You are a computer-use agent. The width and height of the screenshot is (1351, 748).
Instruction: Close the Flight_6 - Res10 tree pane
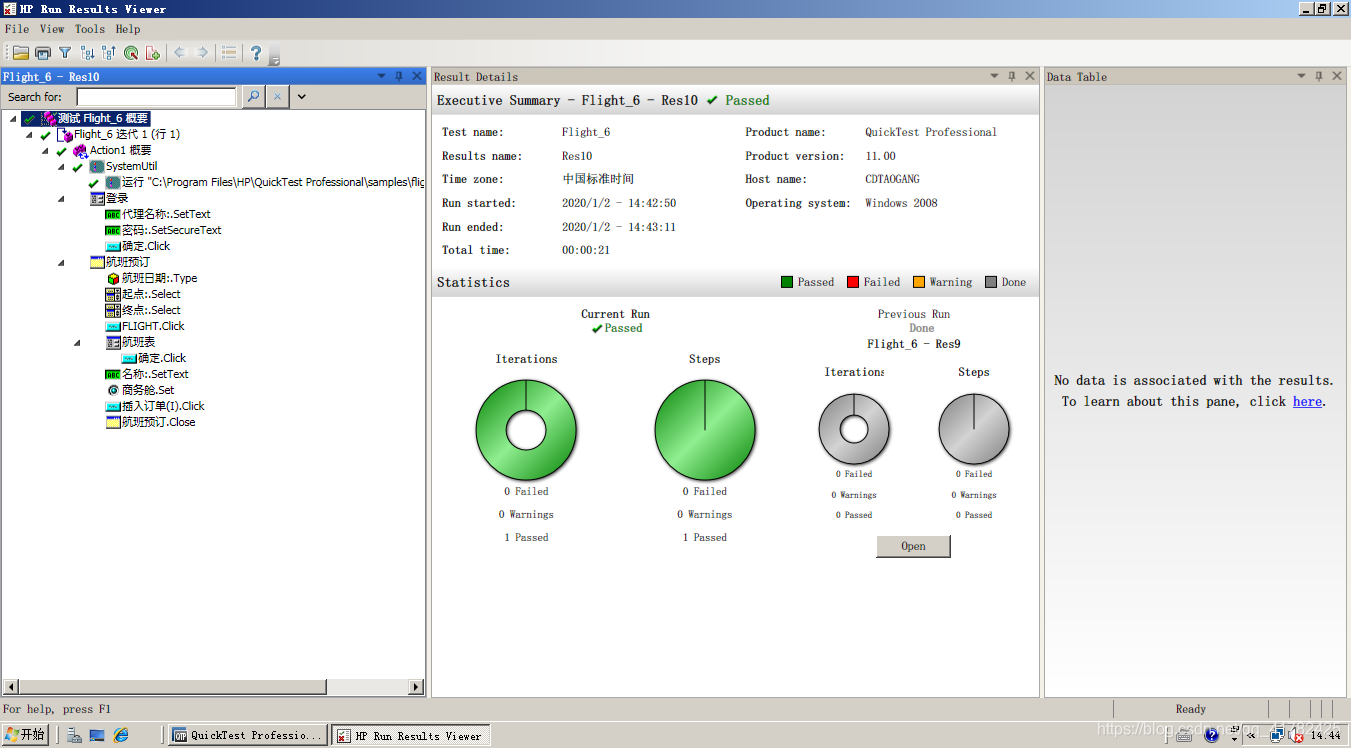(x=417, y=76)
